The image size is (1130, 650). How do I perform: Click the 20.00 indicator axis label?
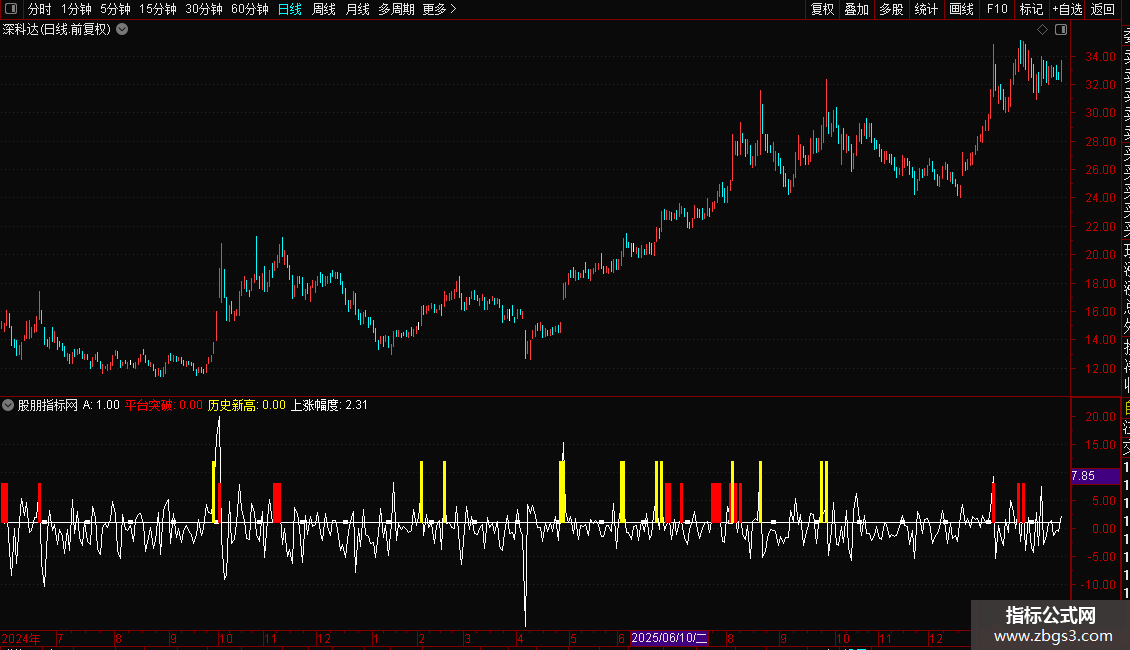point(1100,417)
